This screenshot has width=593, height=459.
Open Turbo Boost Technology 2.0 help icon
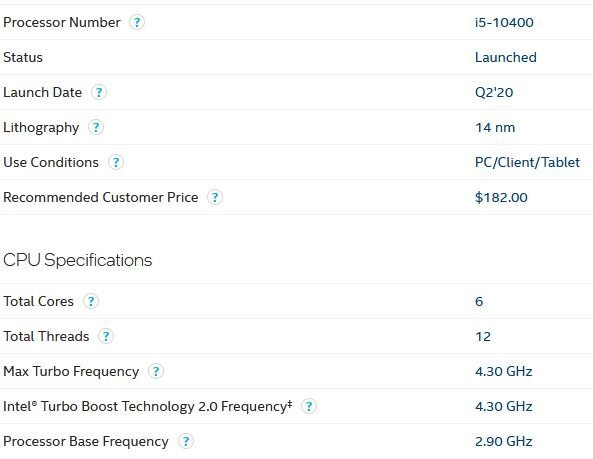pyautogui.click(x=309, y=406)
